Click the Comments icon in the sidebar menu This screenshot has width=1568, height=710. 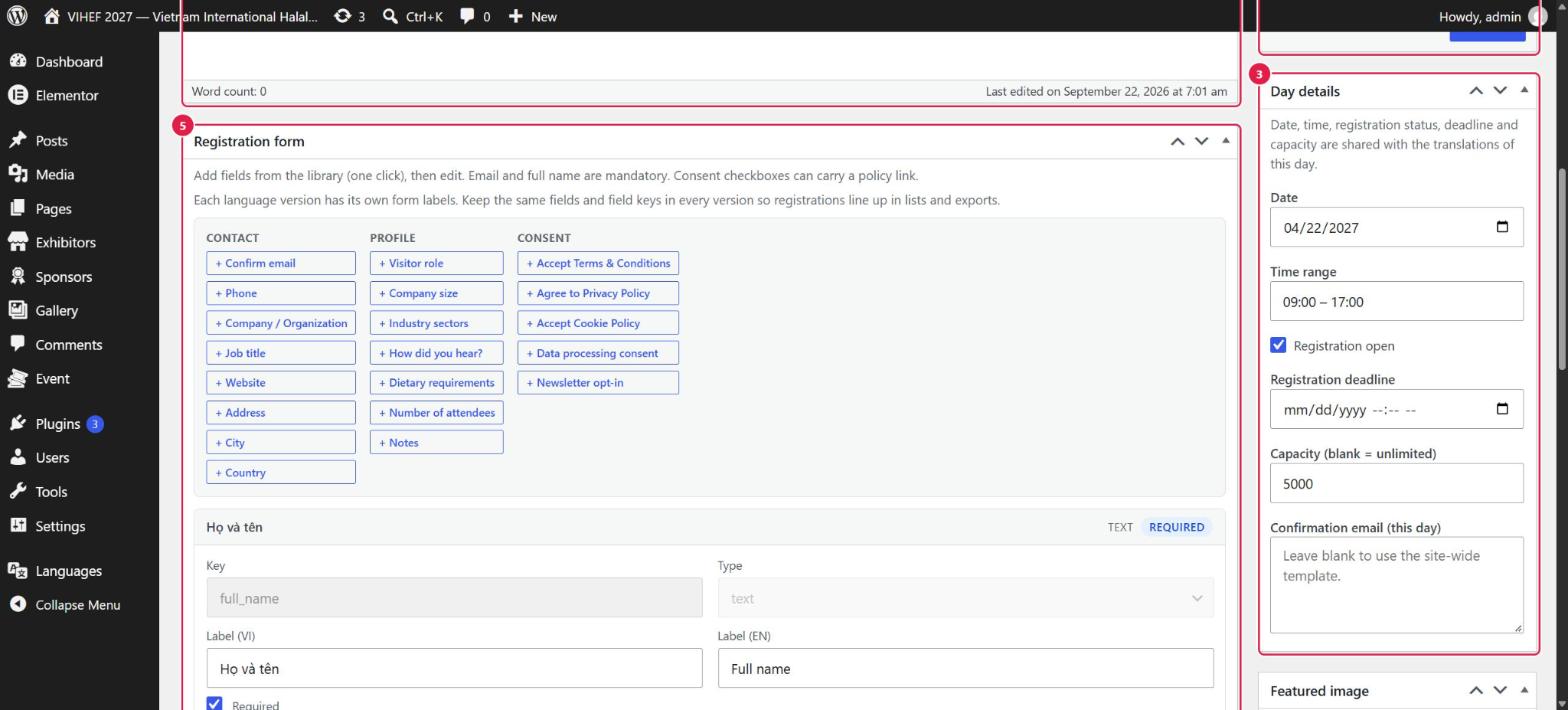pos(17,344)
